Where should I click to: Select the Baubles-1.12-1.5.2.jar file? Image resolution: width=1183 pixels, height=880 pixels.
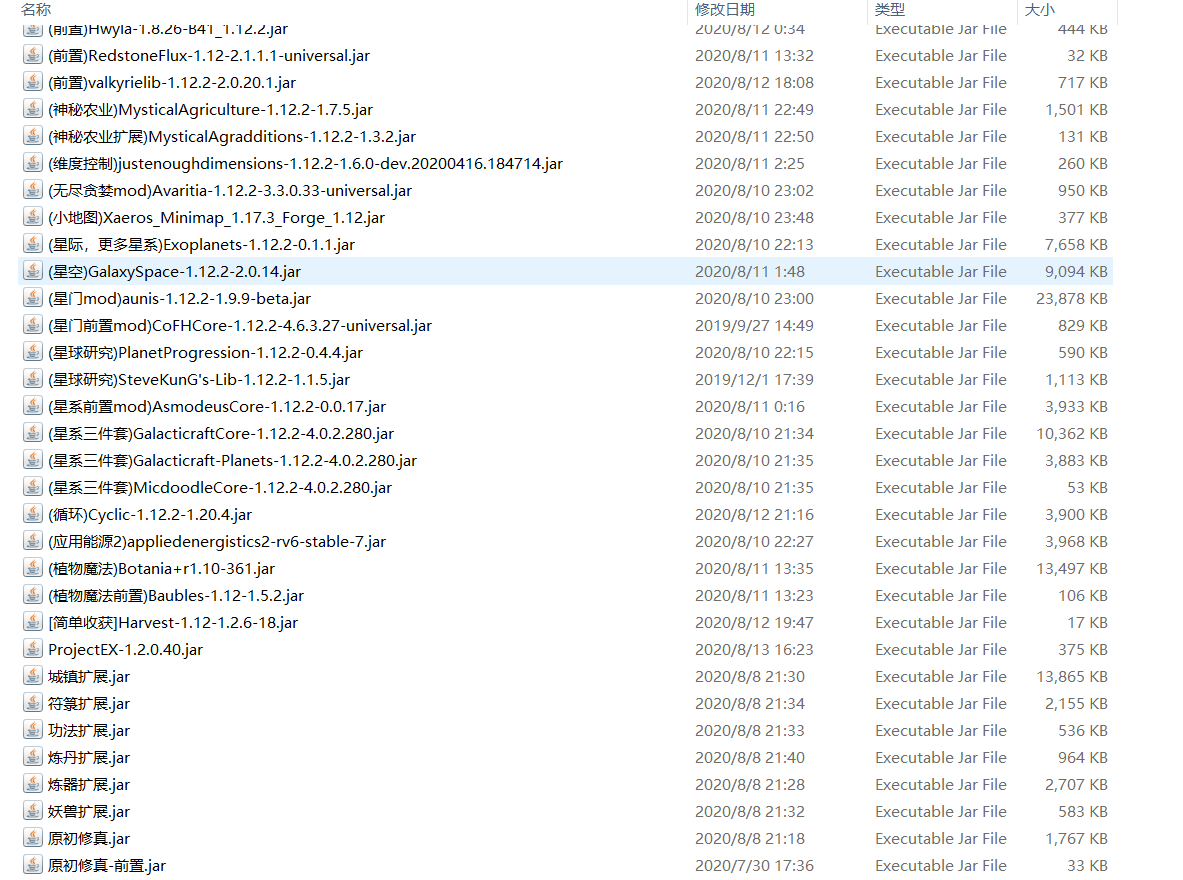pos(176,595)
